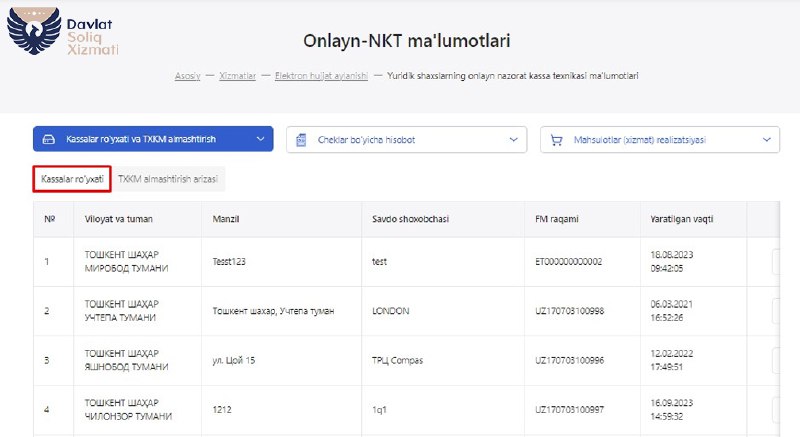Open the TXKM almashtirish arizasi tab

[167, 179]
